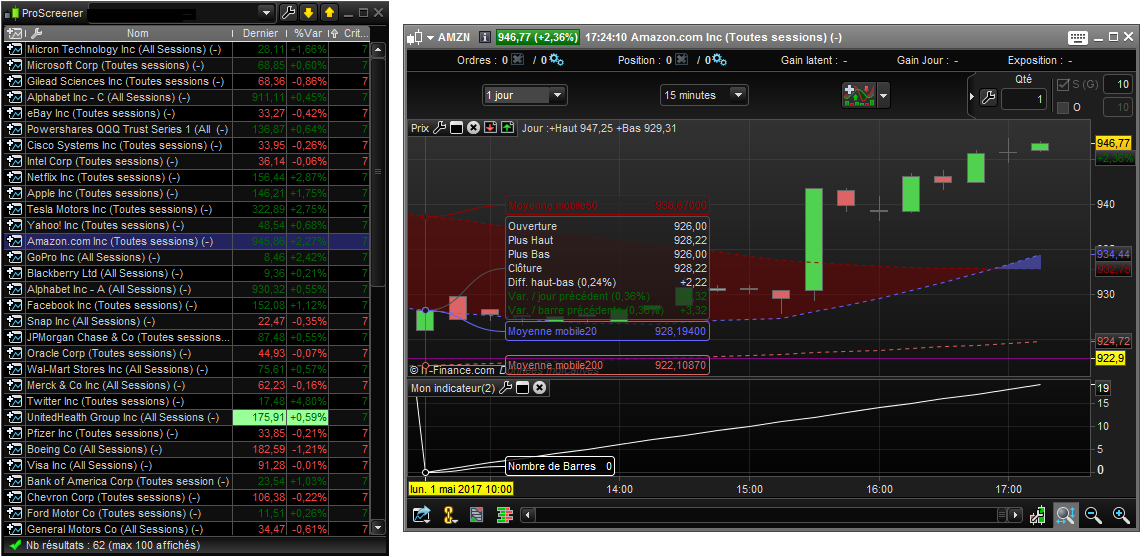The width and height of the screenshot is (1144, 557).
Task: Click the S (G) value field showing 10
Action: [x=1118, y=85]
